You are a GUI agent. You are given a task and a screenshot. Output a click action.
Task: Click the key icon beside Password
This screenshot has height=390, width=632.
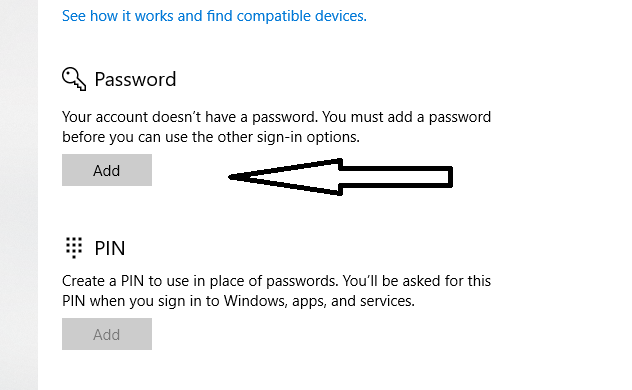point(74,79)
